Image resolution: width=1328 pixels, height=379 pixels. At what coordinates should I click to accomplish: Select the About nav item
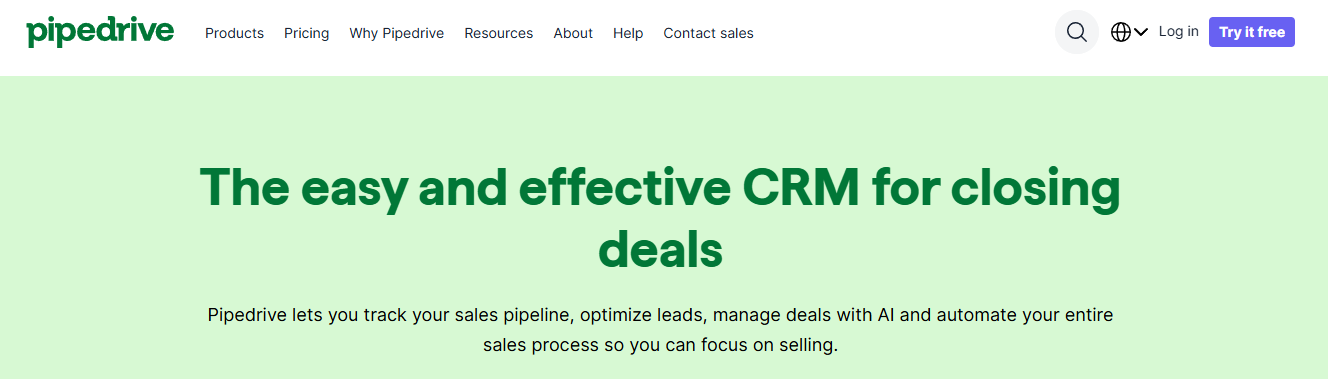coord(573,33)
